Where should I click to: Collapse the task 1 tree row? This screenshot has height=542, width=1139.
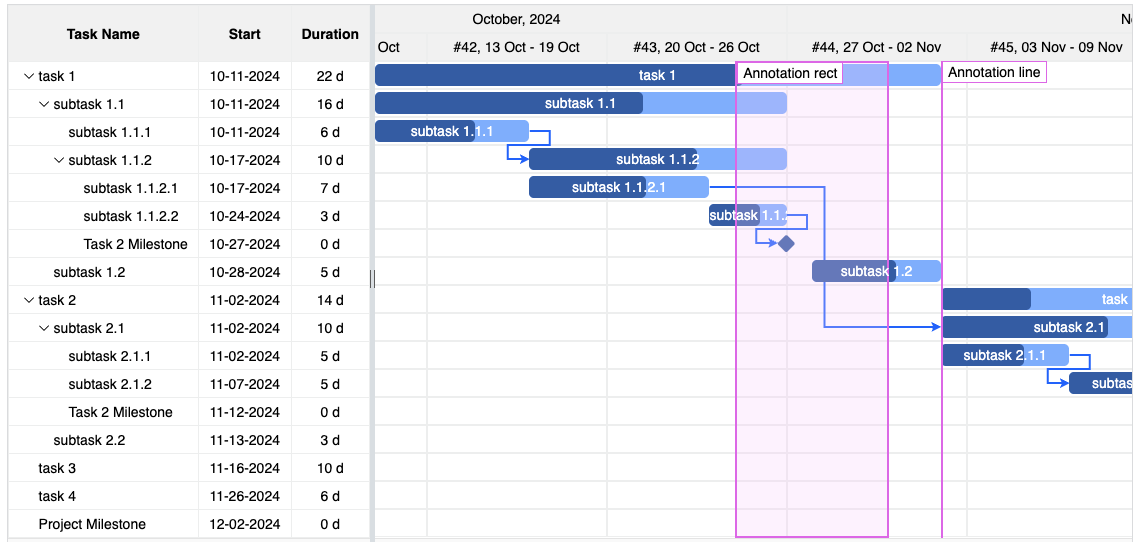point(29,76)
